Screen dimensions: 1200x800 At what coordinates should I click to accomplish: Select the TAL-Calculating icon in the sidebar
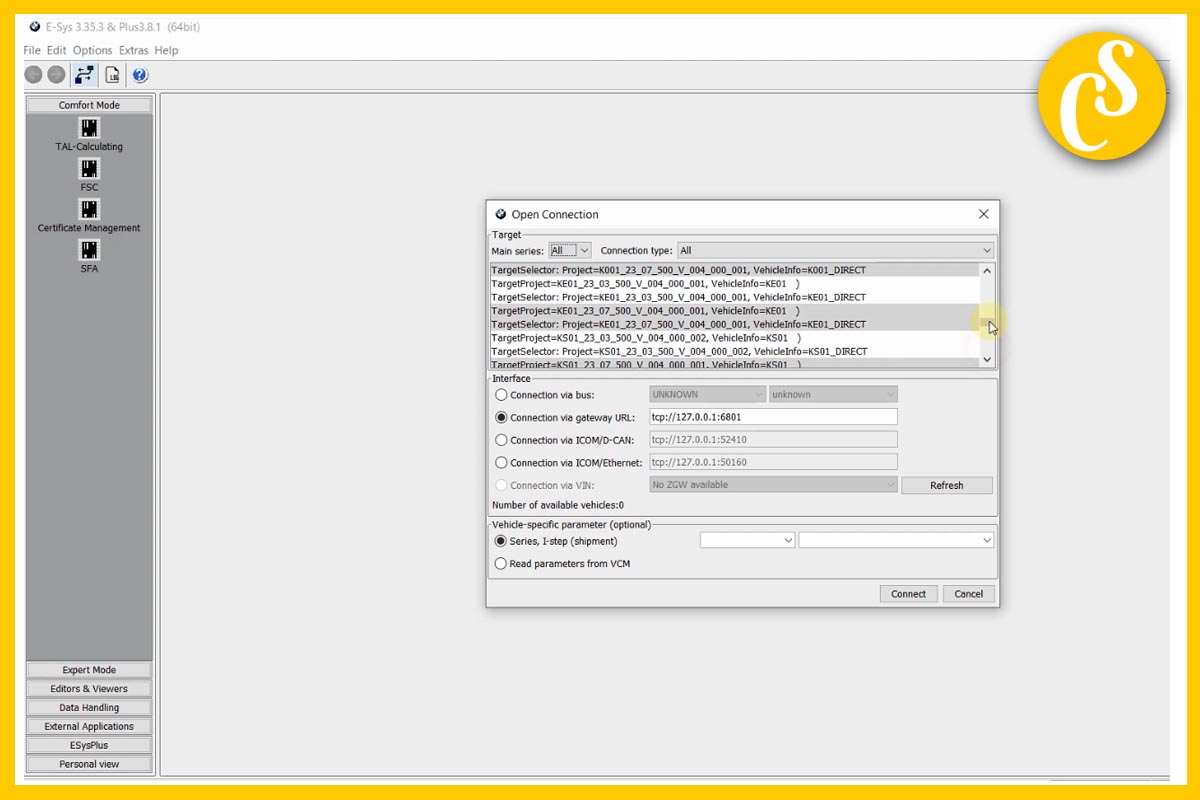pos(88,128)
